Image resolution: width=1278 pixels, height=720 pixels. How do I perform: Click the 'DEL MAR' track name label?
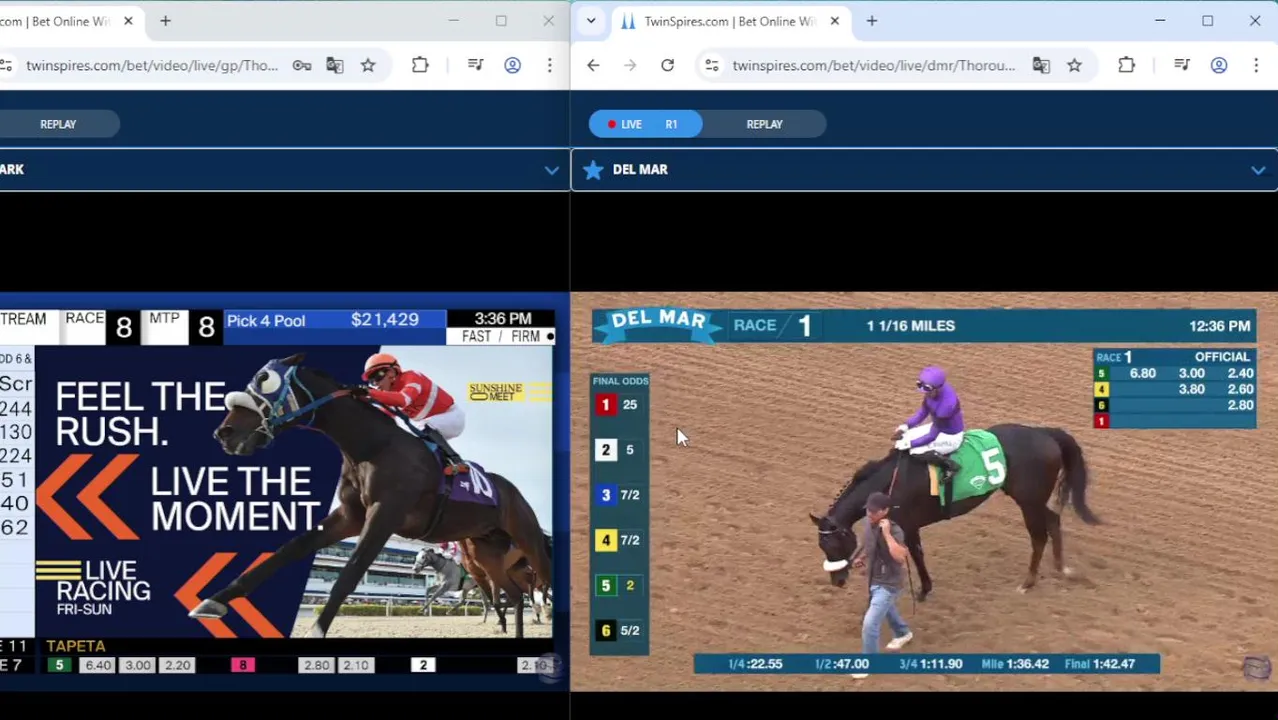tap(640, 170)
